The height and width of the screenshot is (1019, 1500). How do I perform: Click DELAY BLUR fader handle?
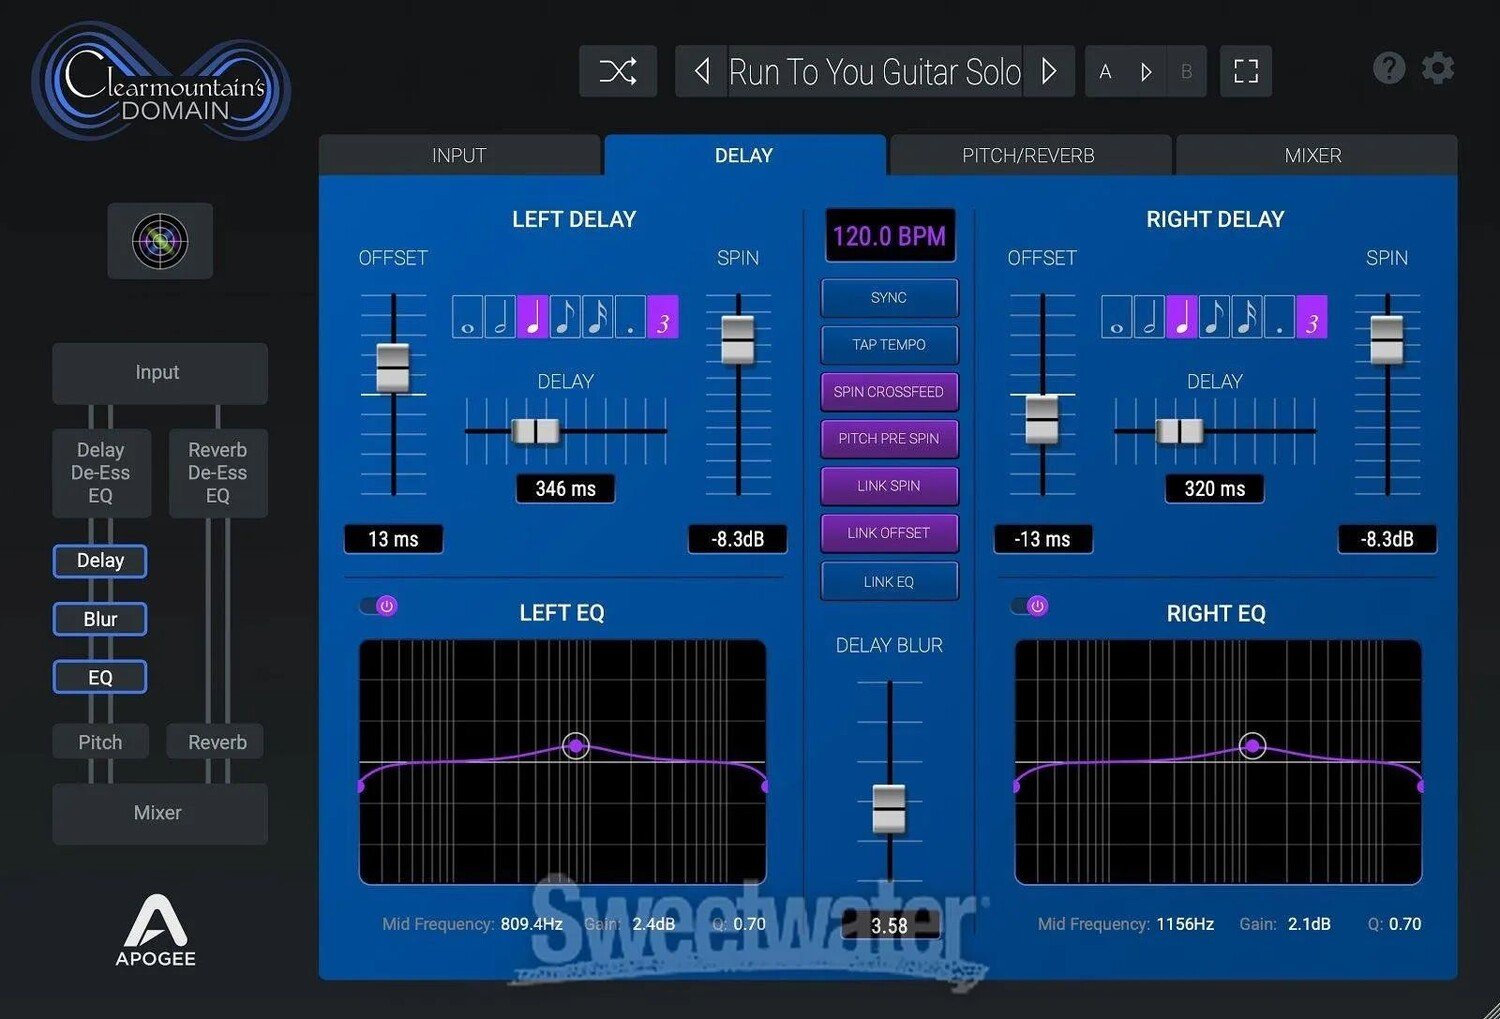pos(889,808)
